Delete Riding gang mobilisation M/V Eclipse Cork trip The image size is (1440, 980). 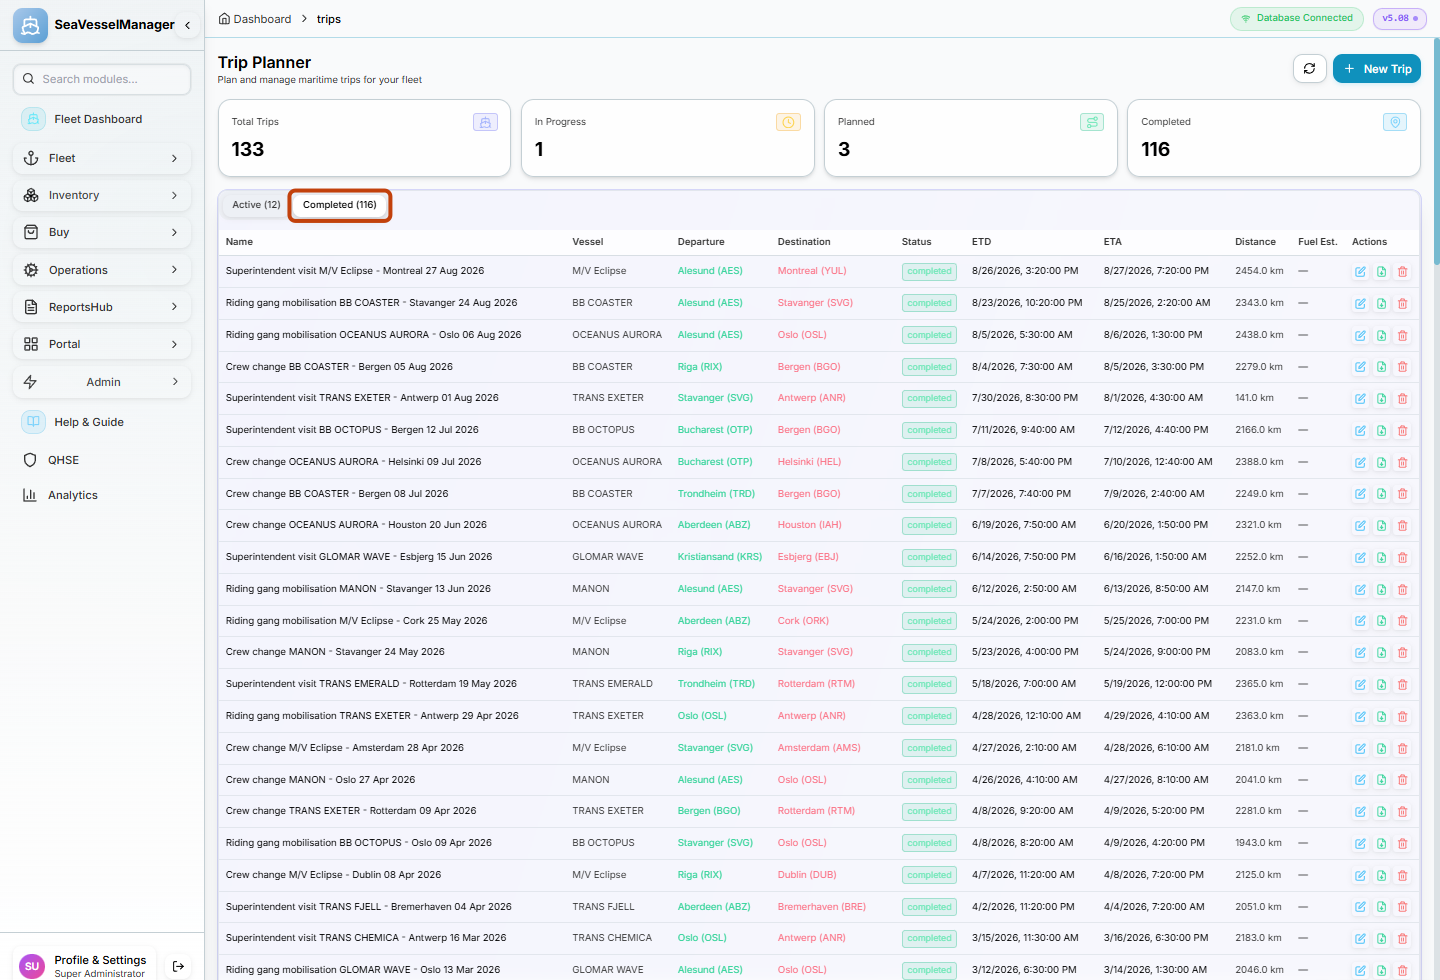[1402, 621]
